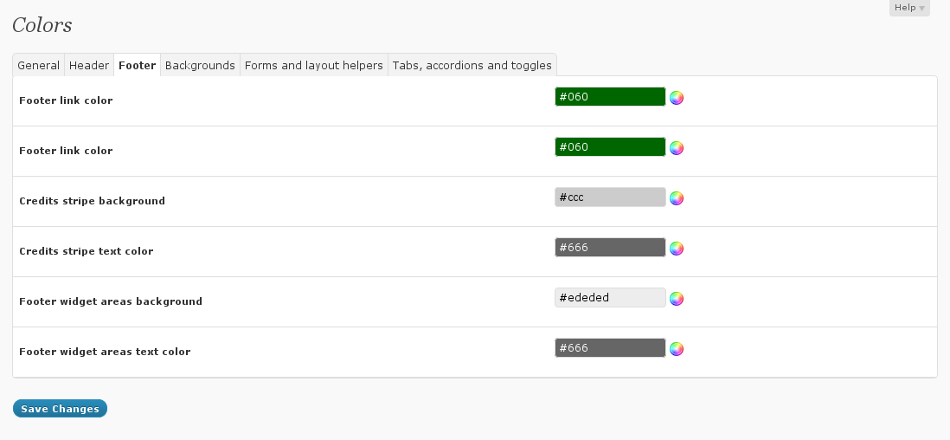Show Tabs, accordions and toggles tab
950x440 pixels.
(x=472, y=65)
